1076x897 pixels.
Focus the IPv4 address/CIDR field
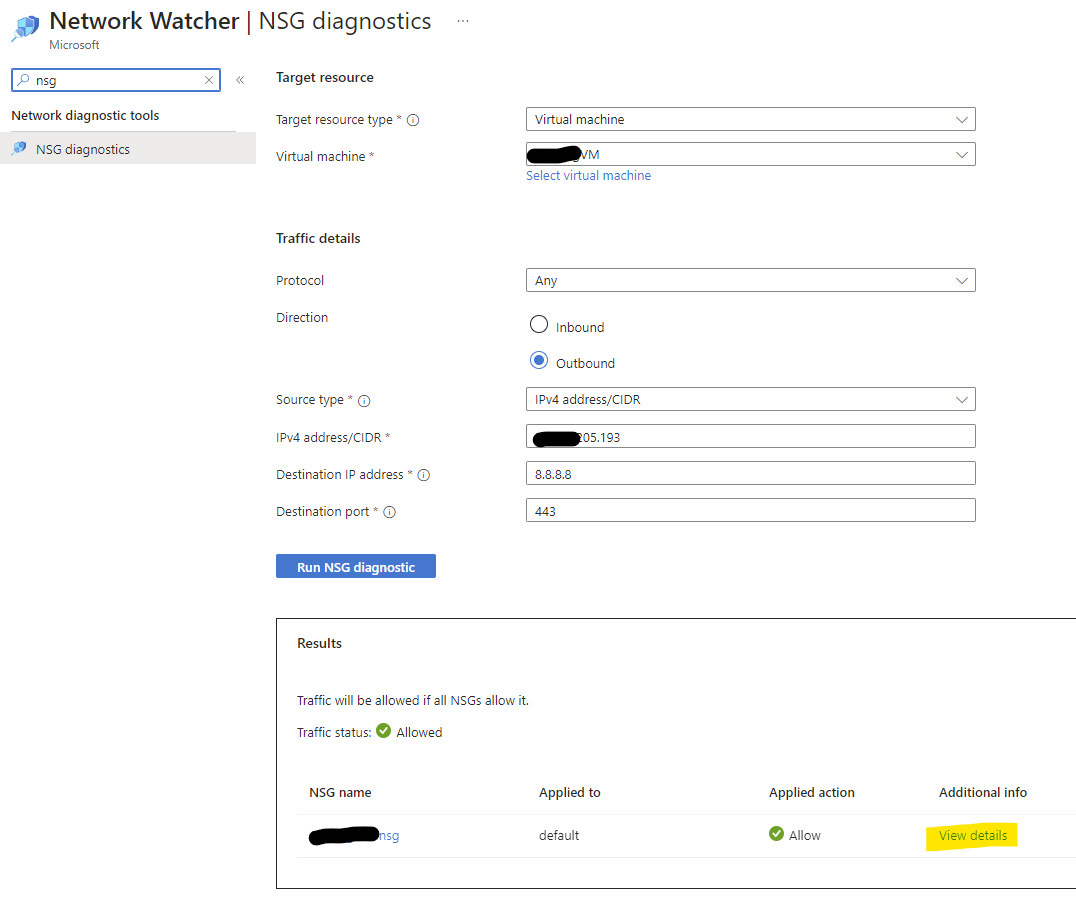pyautogui.click(x=751, y=436)
